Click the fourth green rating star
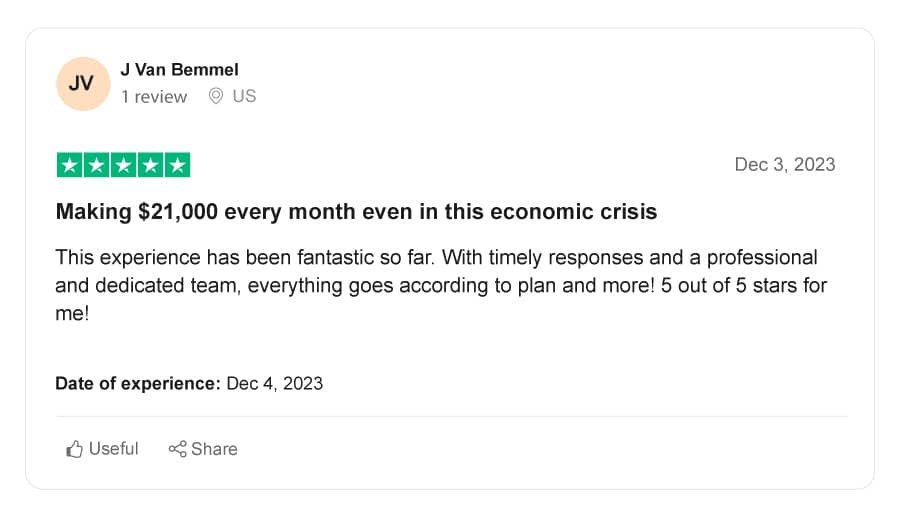Image resolution: width=900 pixels, height=517 pixels. (150, 165)
